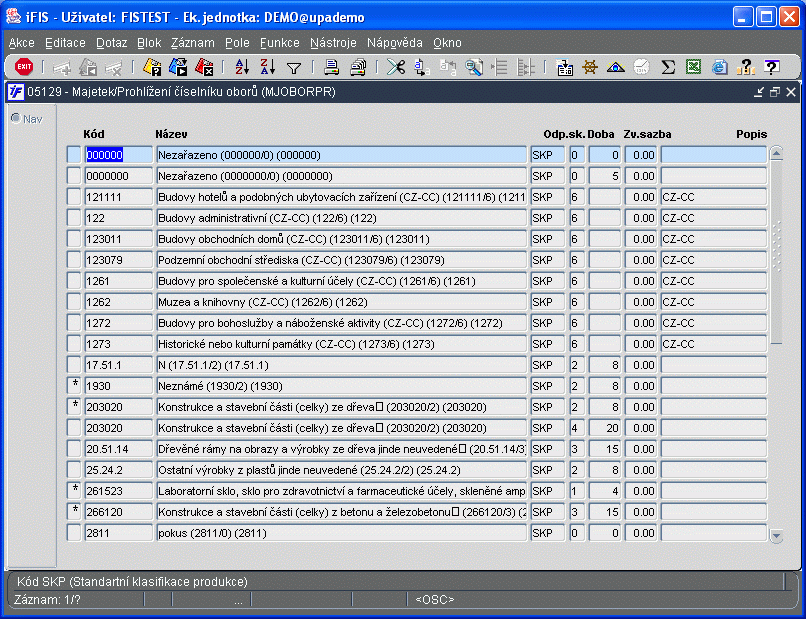This screenshot has width=806, height=619.
Task: Click the Název field for Muzea a knihovny
Action: 341,302
